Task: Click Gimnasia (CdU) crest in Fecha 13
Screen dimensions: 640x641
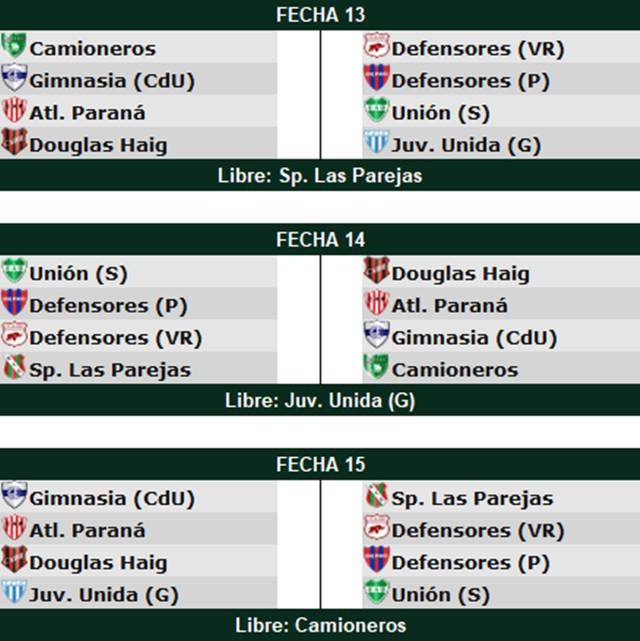Action: [x=14, y=79]
